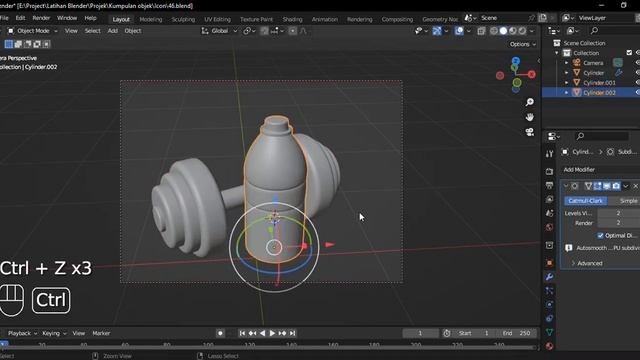Open the Physics properties tab
640x360 pixels.
549,304
